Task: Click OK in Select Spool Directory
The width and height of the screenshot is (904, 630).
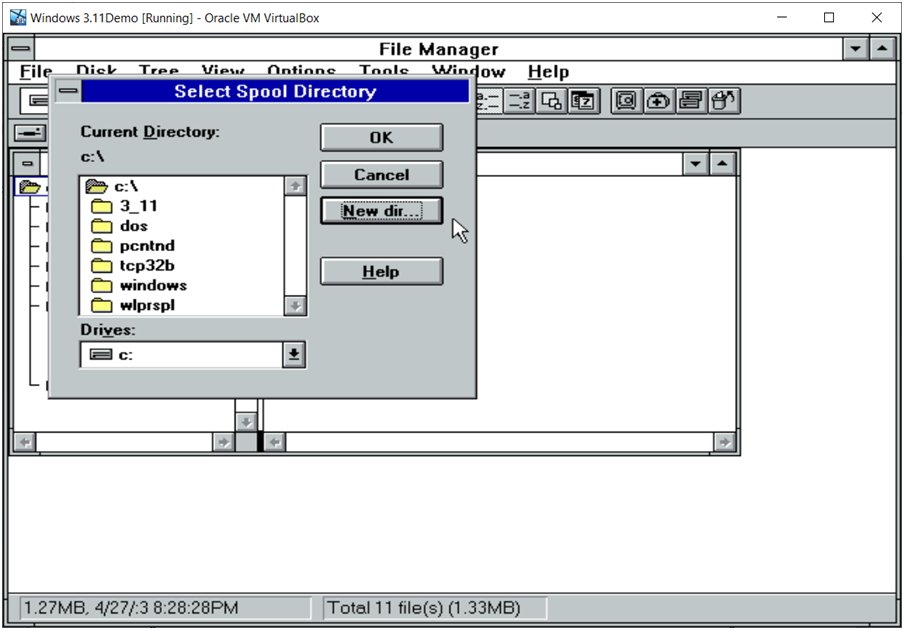Action: 382,138
